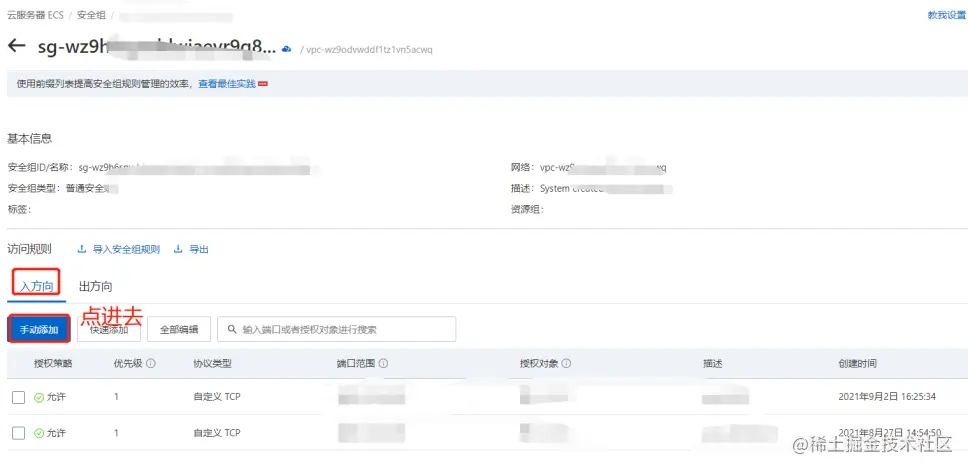Screen dimensions: 968x470
Task: Click the 描述 column header
Action: click(x=712, y=364)
